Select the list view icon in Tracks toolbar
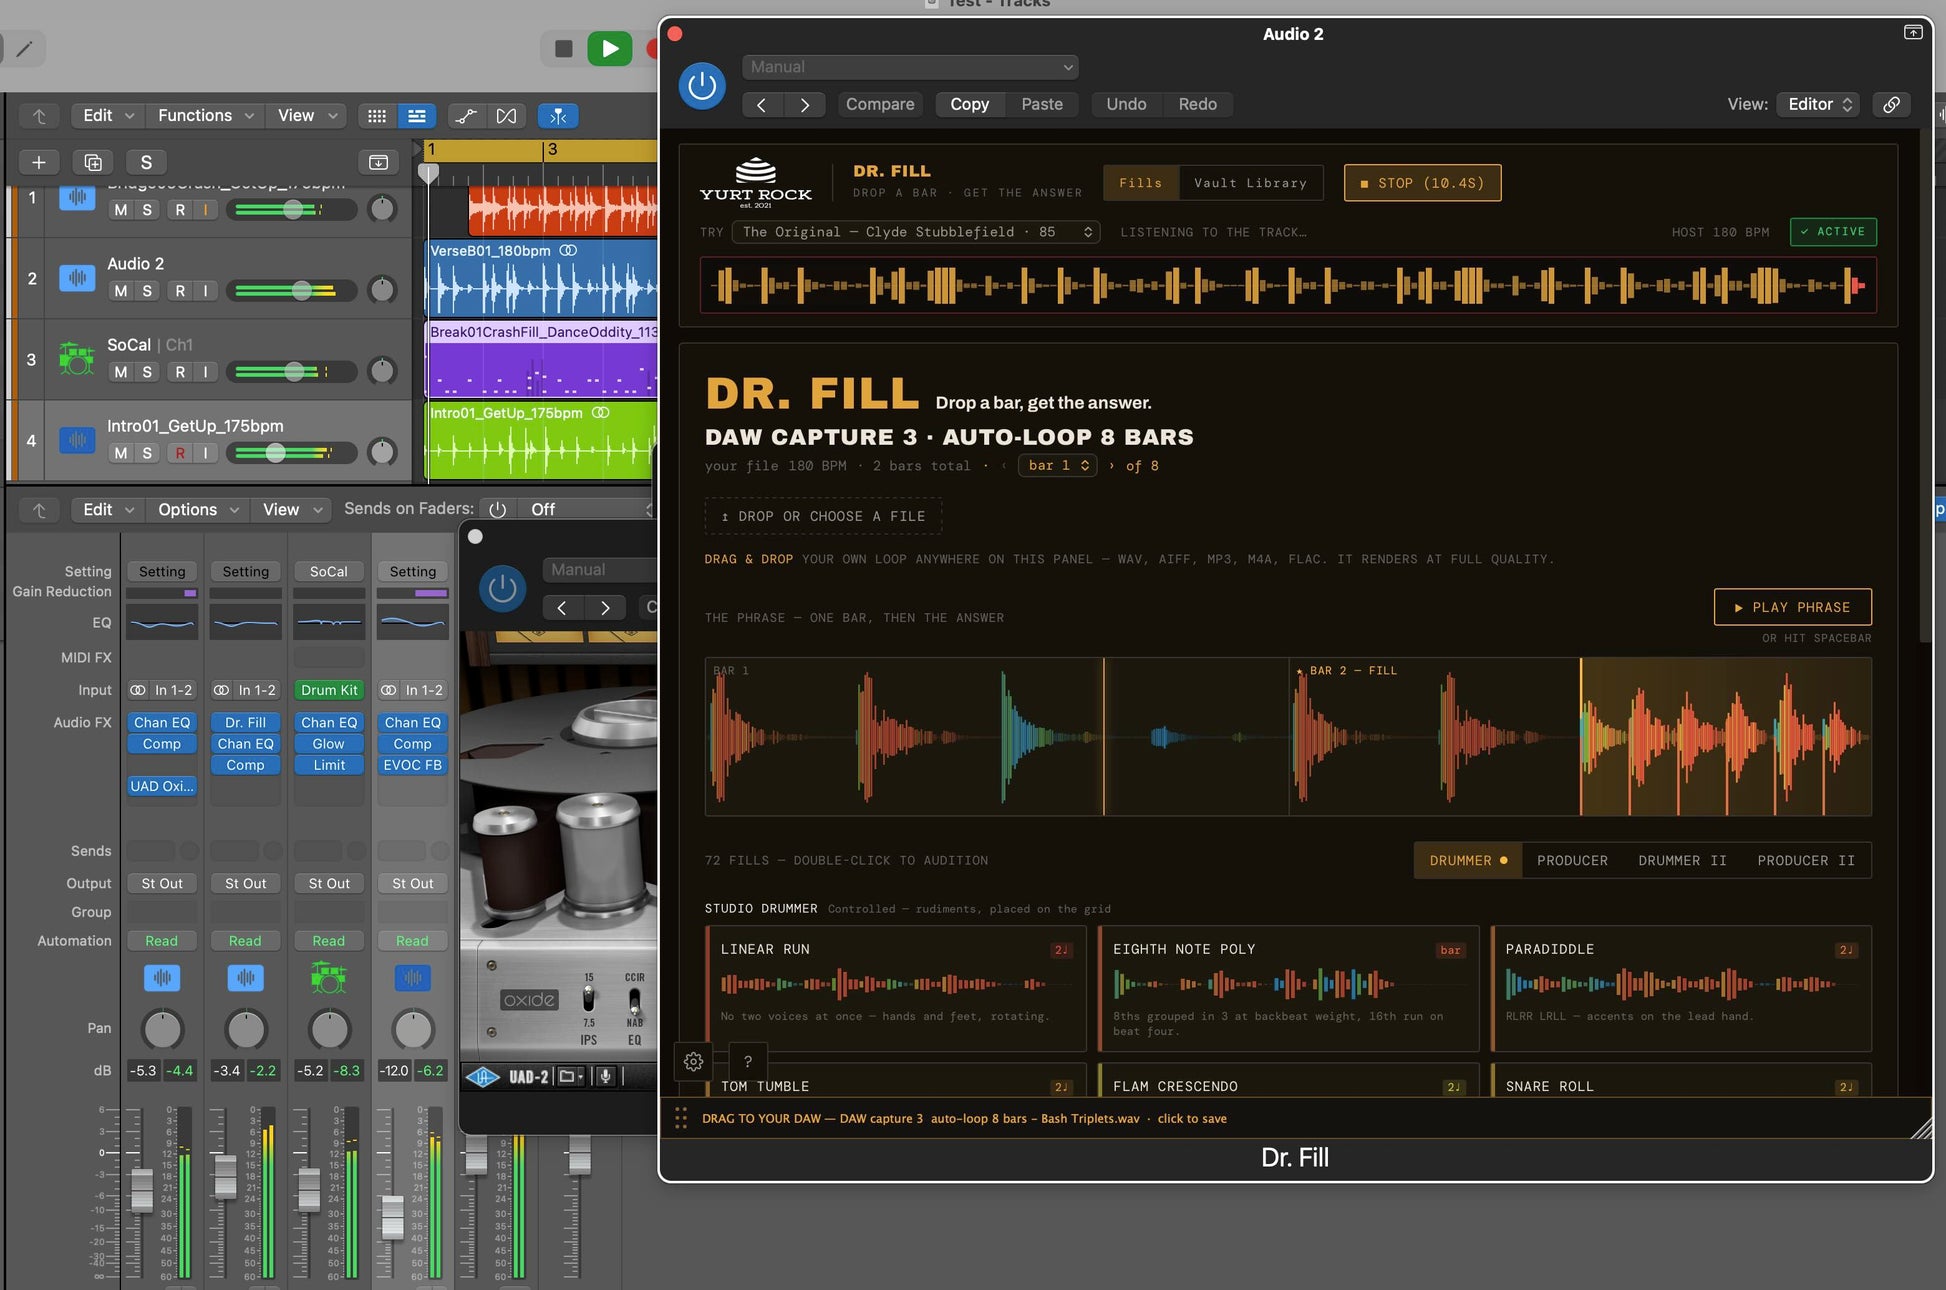 point(417,116)
